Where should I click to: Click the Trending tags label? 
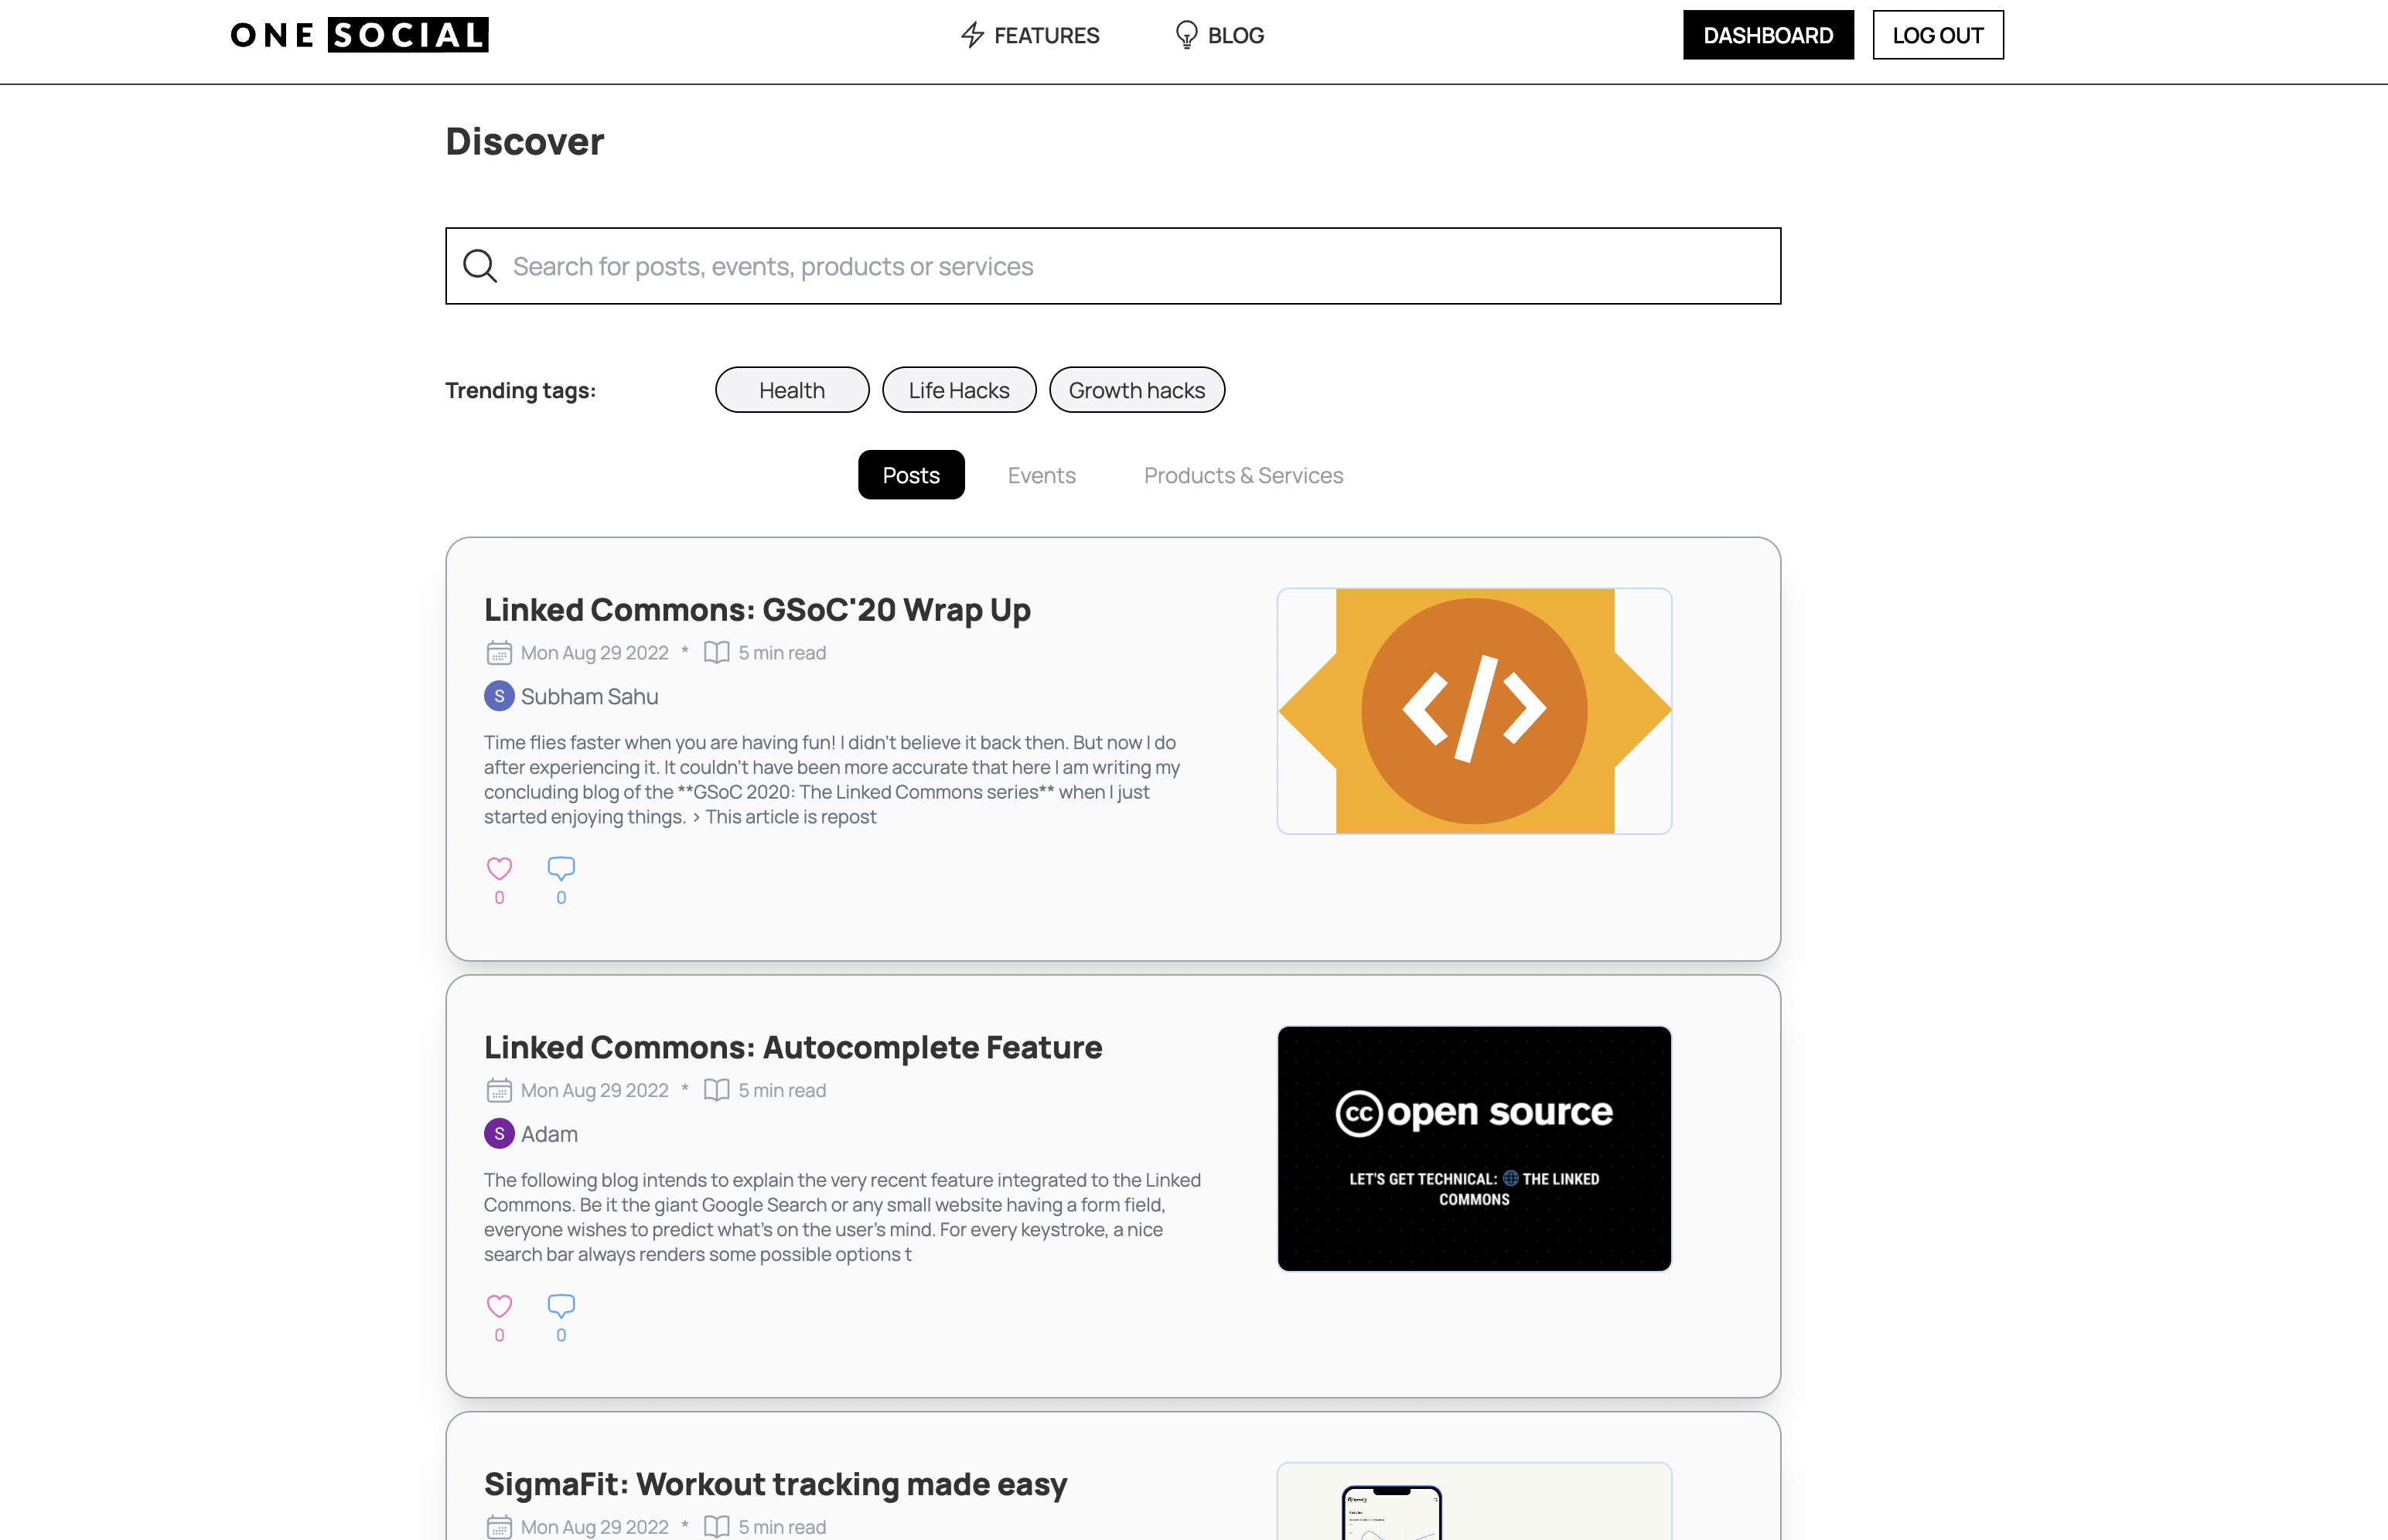520,390
